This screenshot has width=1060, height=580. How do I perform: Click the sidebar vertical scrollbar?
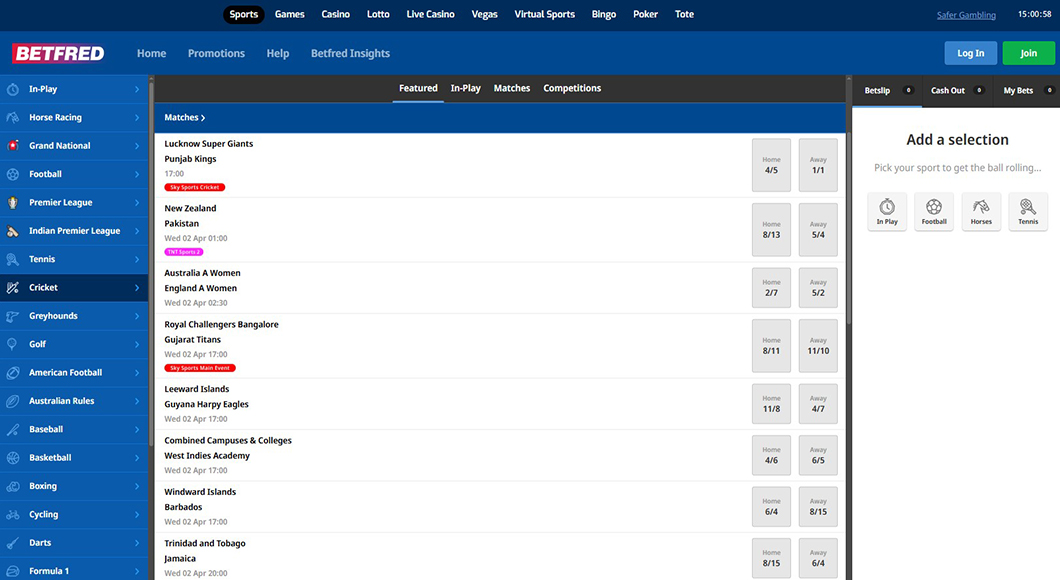pyautogui.click(x=151, y=264)
